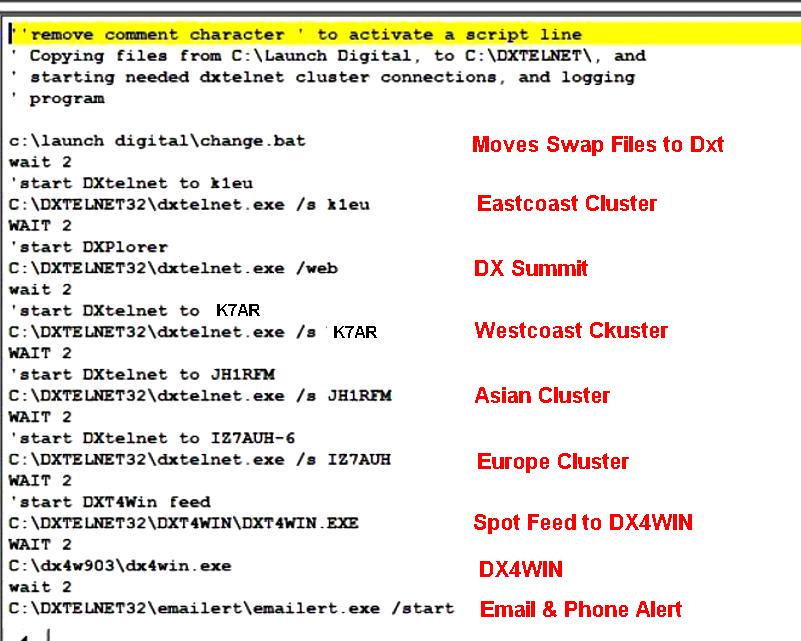Screen dimensions: 801x641
Task: Click the dxtelnet.exe /s K7AR command line
Action: (x=193, y=332)
